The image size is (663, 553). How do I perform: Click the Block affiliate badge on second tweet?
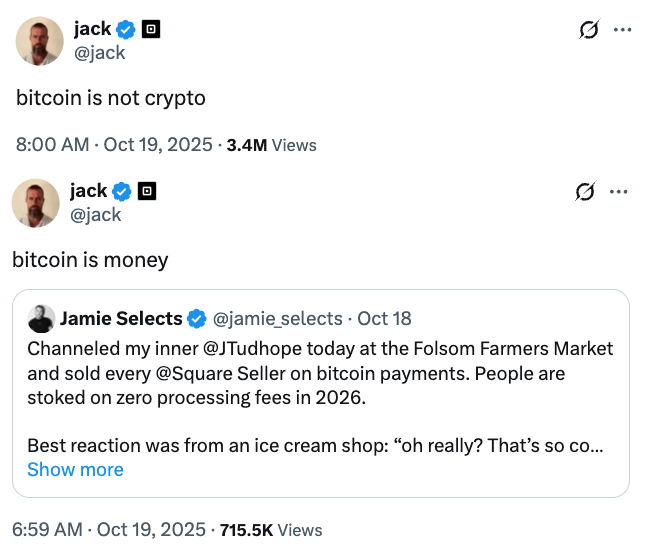click(146, 191)
